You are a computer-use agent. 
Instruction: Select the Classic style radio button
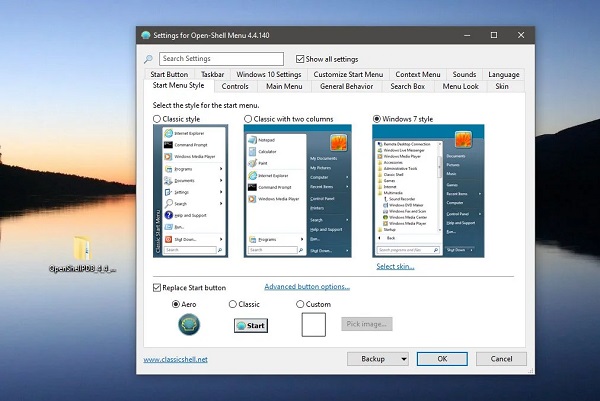(x=157, y=119)
